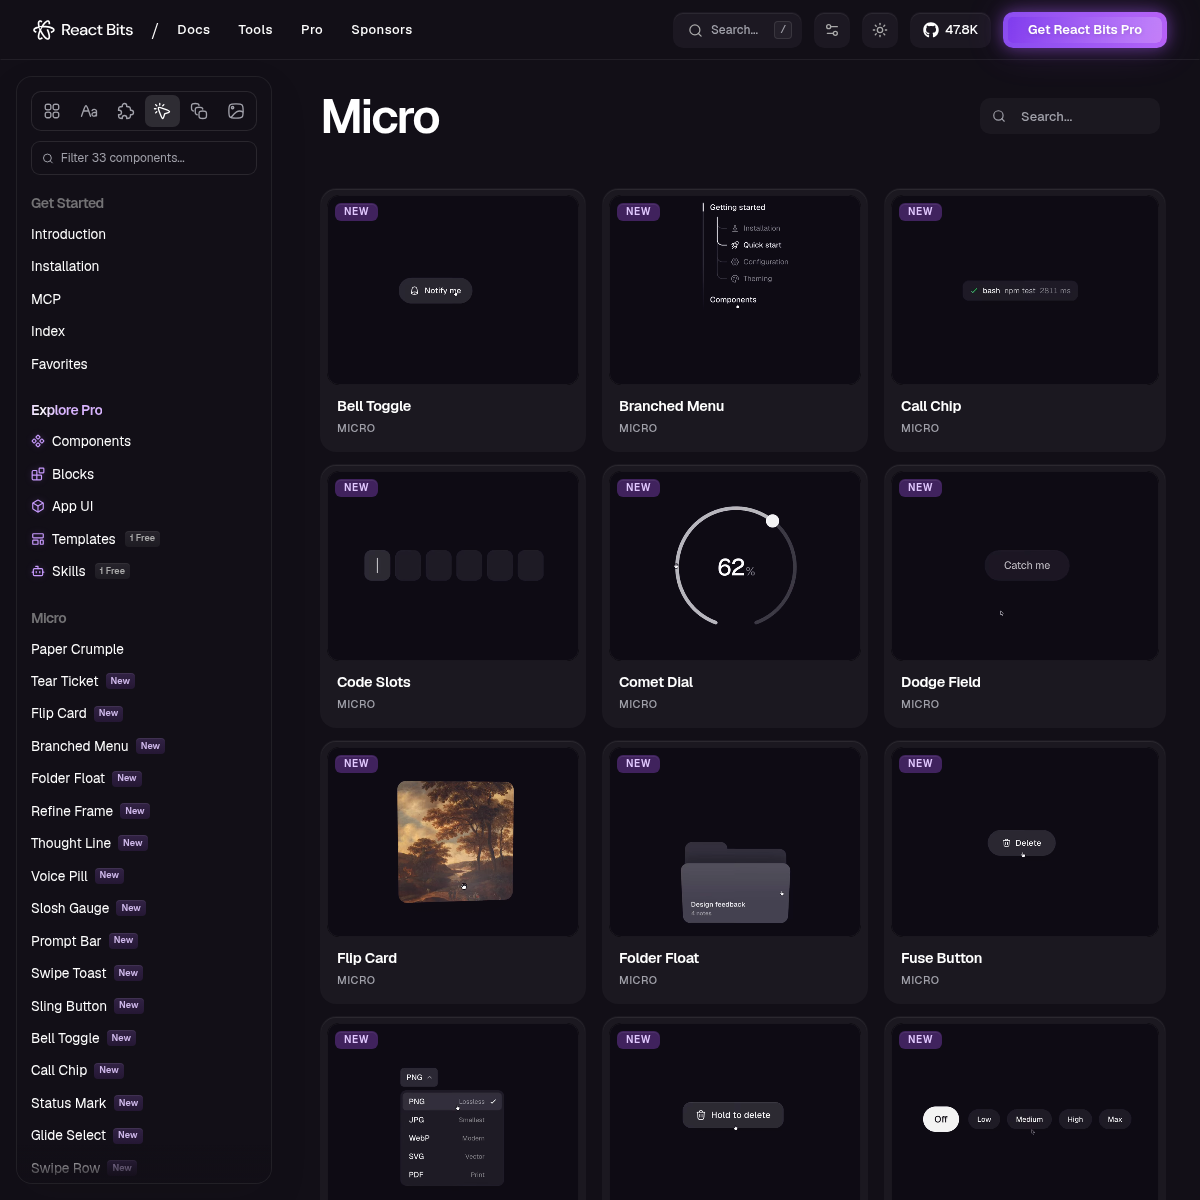
Task: Click the Micro page Search field
Action: pyautogui.click(x=1070, y=116)
